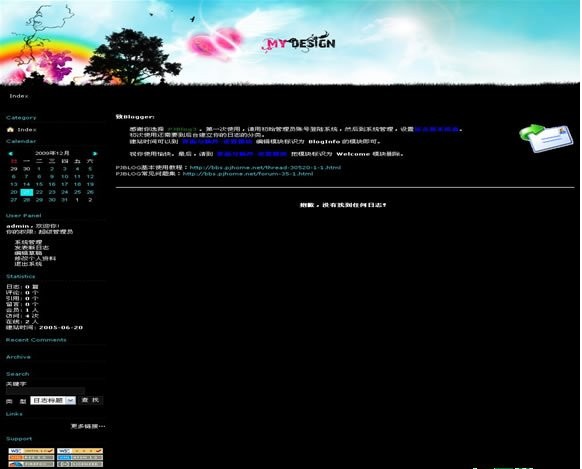
Task: Open the search type dropdown 日志标题
Action: tap(53, 400)
